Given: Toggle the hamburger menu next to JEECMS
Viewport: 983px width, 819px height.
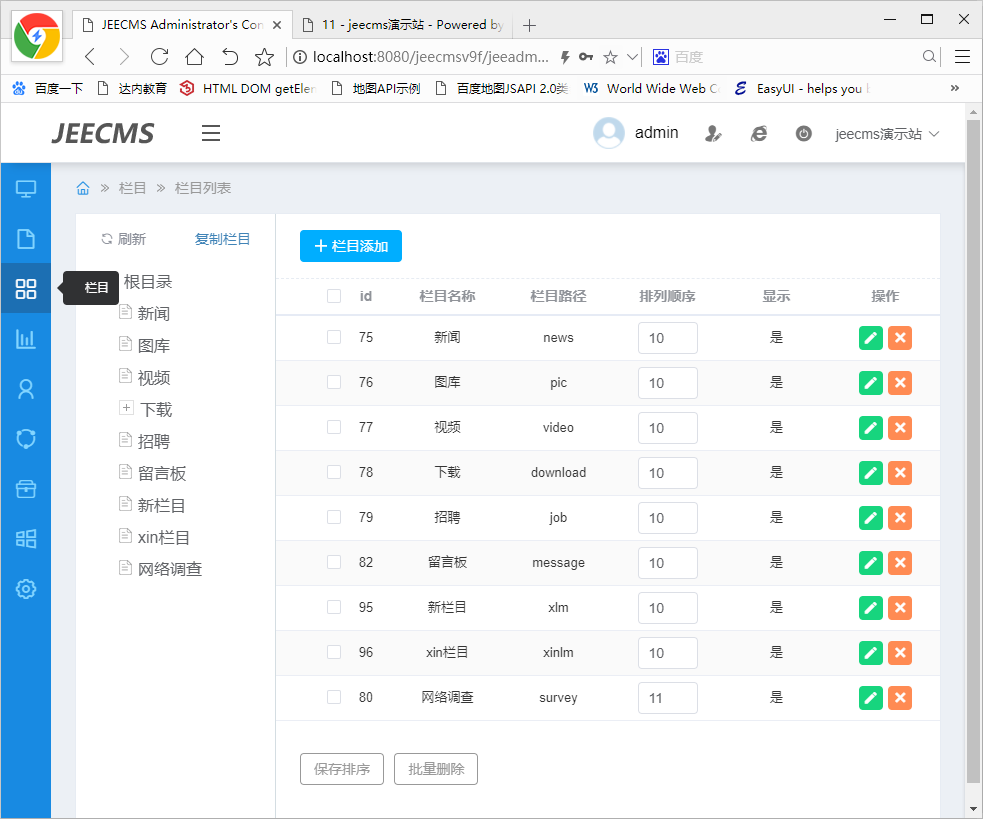Looking at the screenshot, I should (x=210, y=133).
